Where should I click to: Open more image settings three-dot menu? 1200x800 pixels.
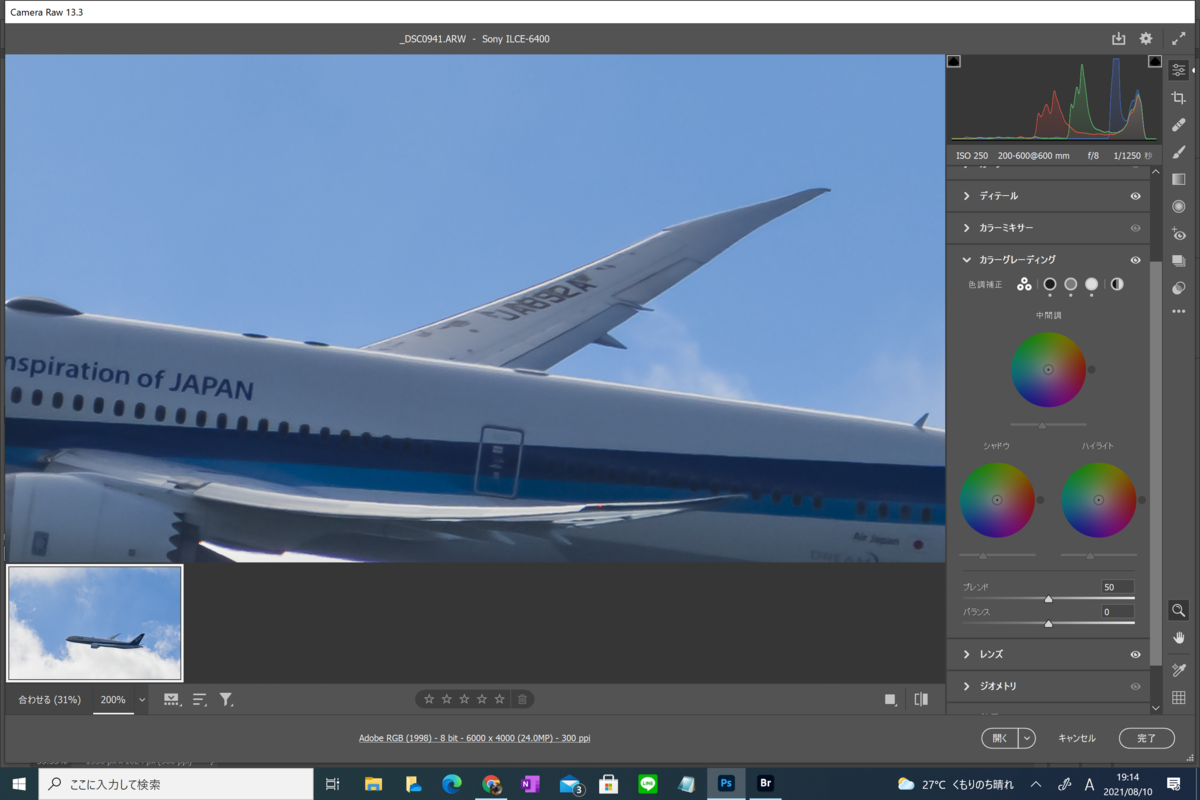(1179, 312)
